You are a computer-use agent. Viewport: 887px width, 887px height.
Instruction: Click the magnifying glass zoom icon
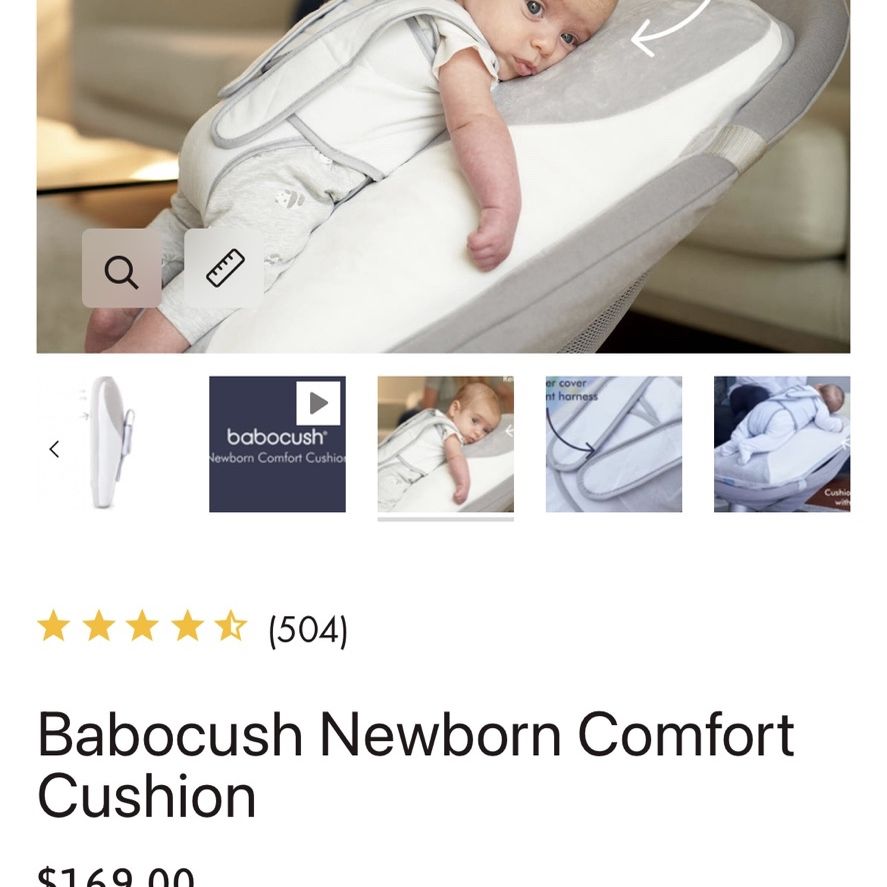click(121, 268)
